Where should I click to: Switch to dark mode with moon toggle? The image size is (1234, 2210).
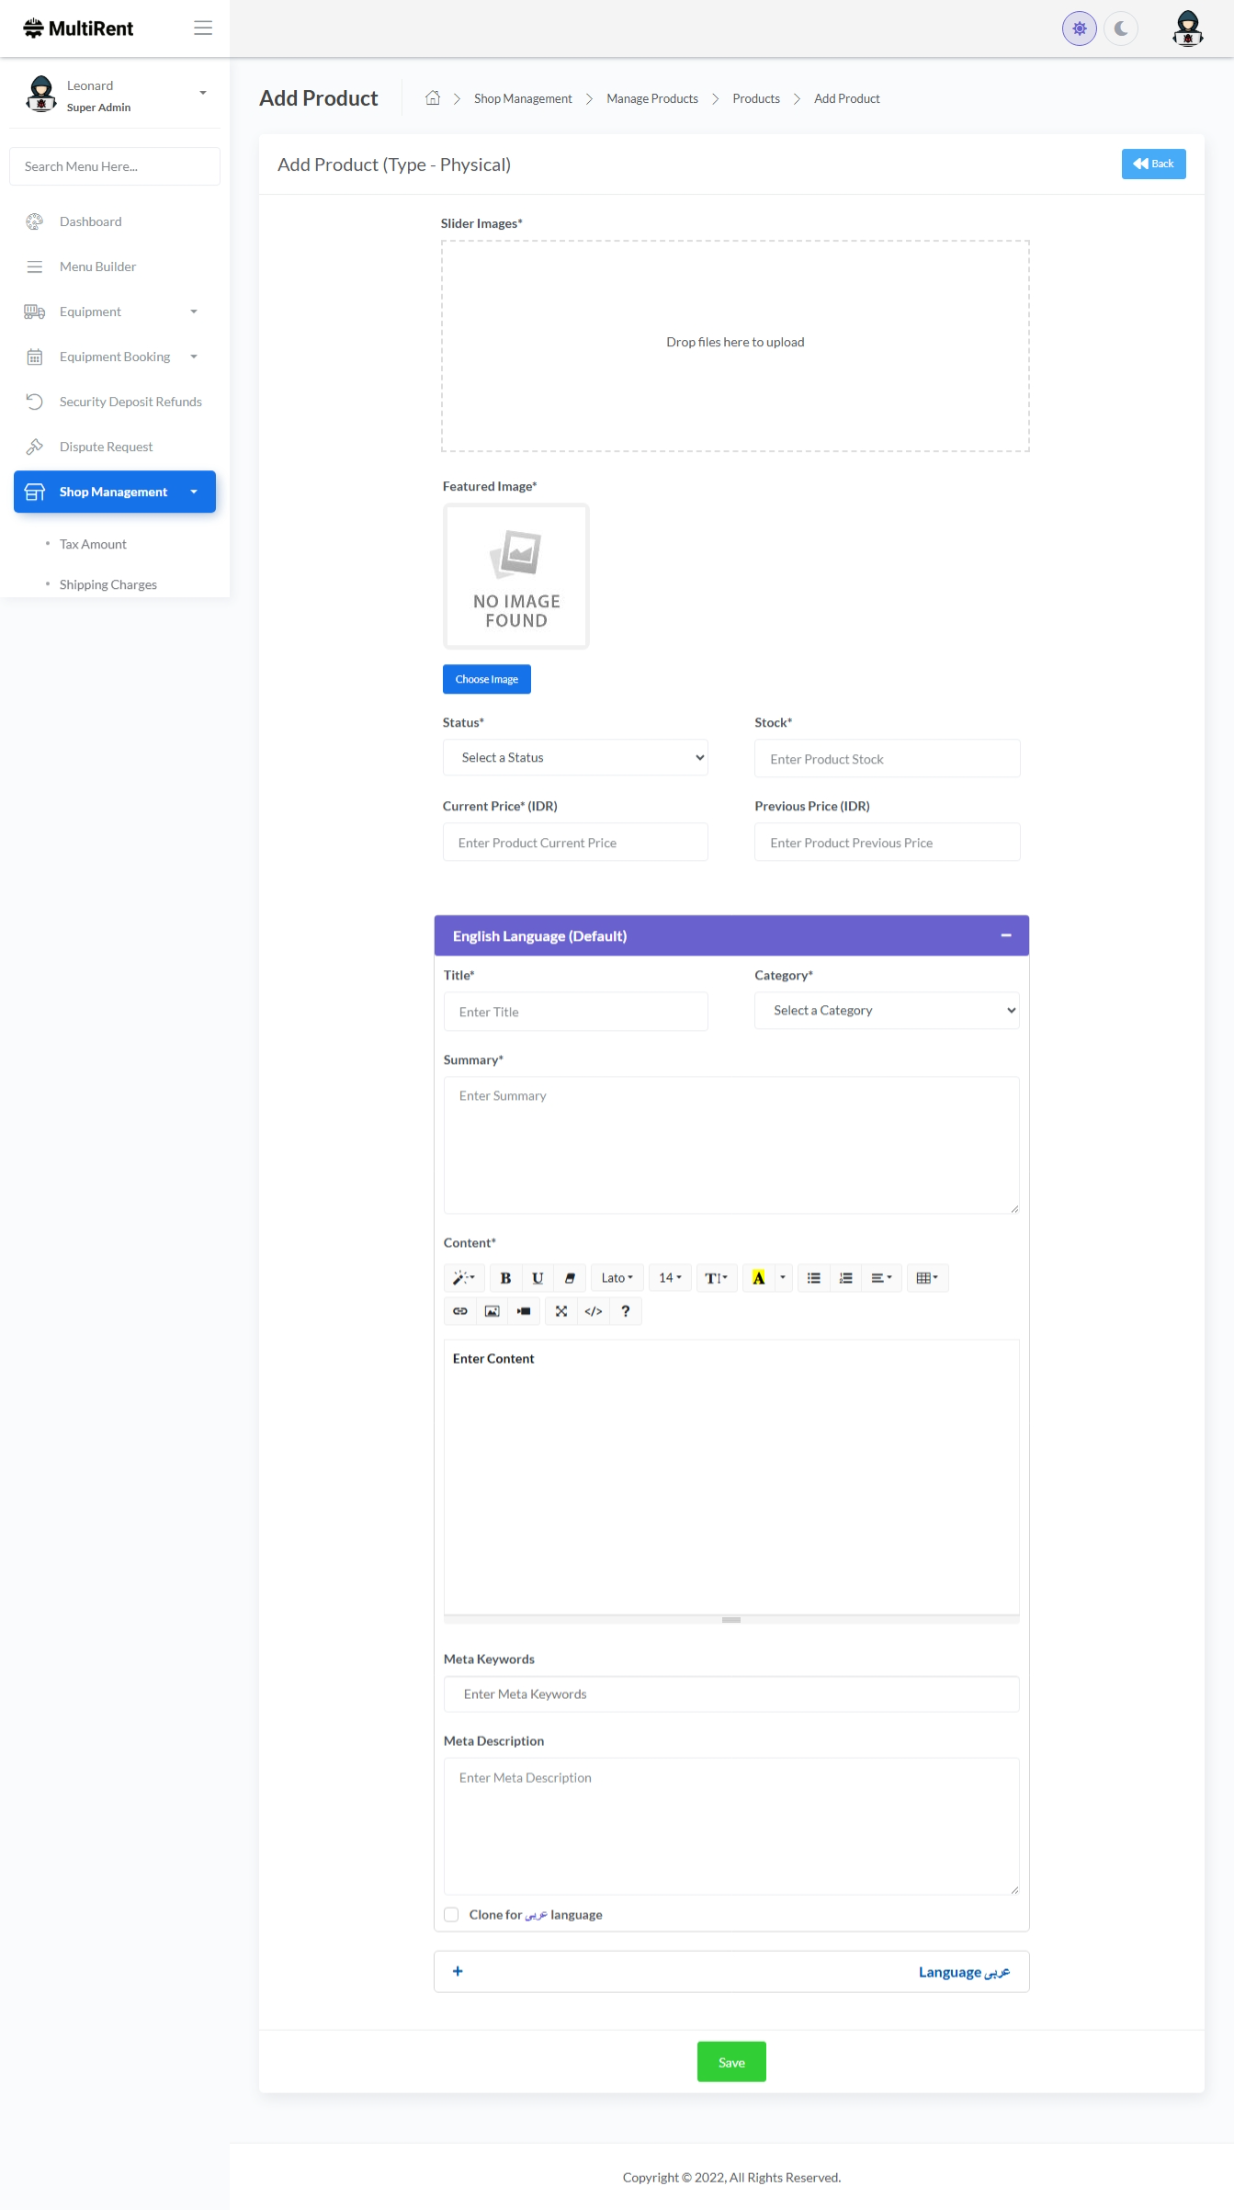pyautogui.click(x=1121, y=29)
